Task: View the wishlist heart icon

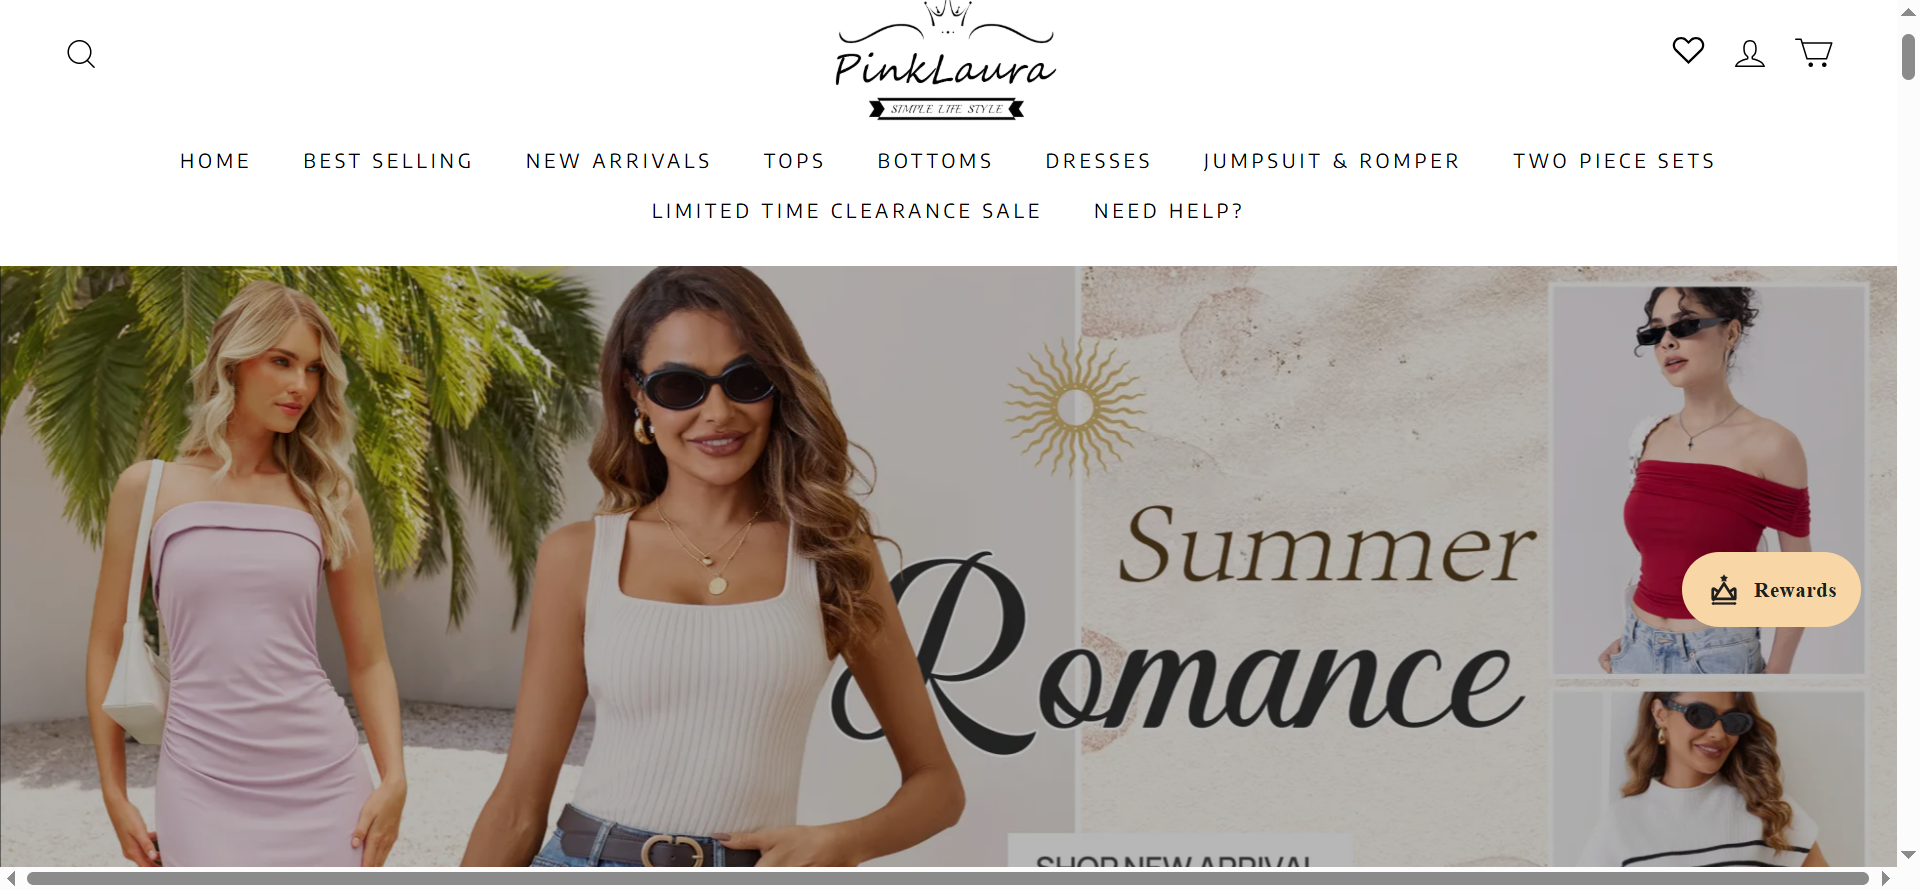Action: [x=1688, y=50]
